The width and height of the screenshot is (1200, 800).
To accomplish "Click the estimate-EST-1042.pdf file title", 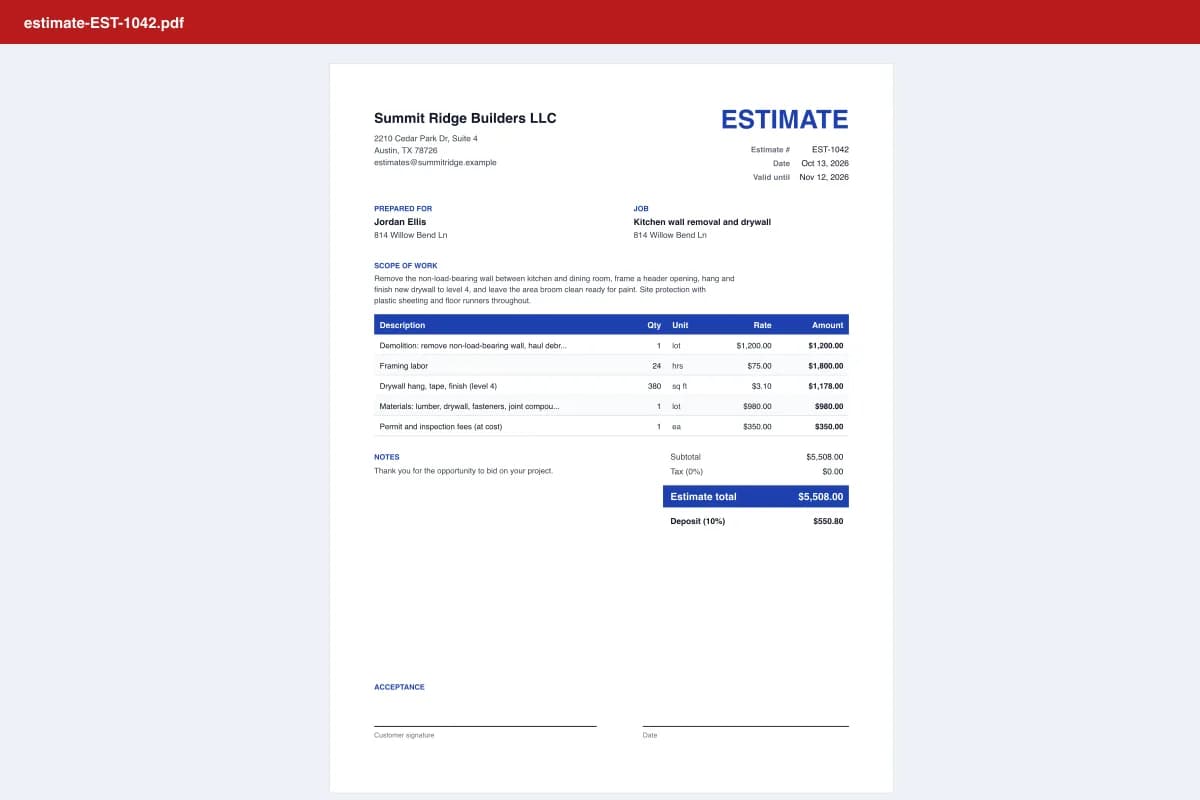I will [104, 22].
